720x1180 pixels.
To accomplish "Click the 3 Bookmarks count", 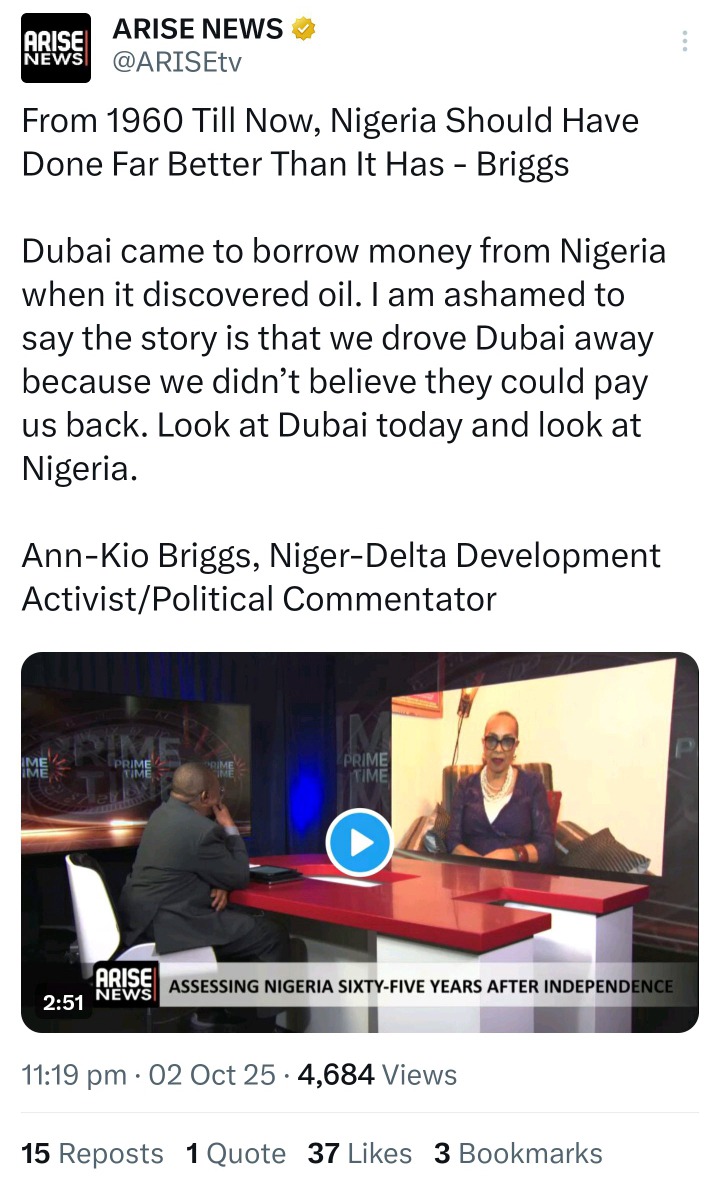I will [518, 1153].
